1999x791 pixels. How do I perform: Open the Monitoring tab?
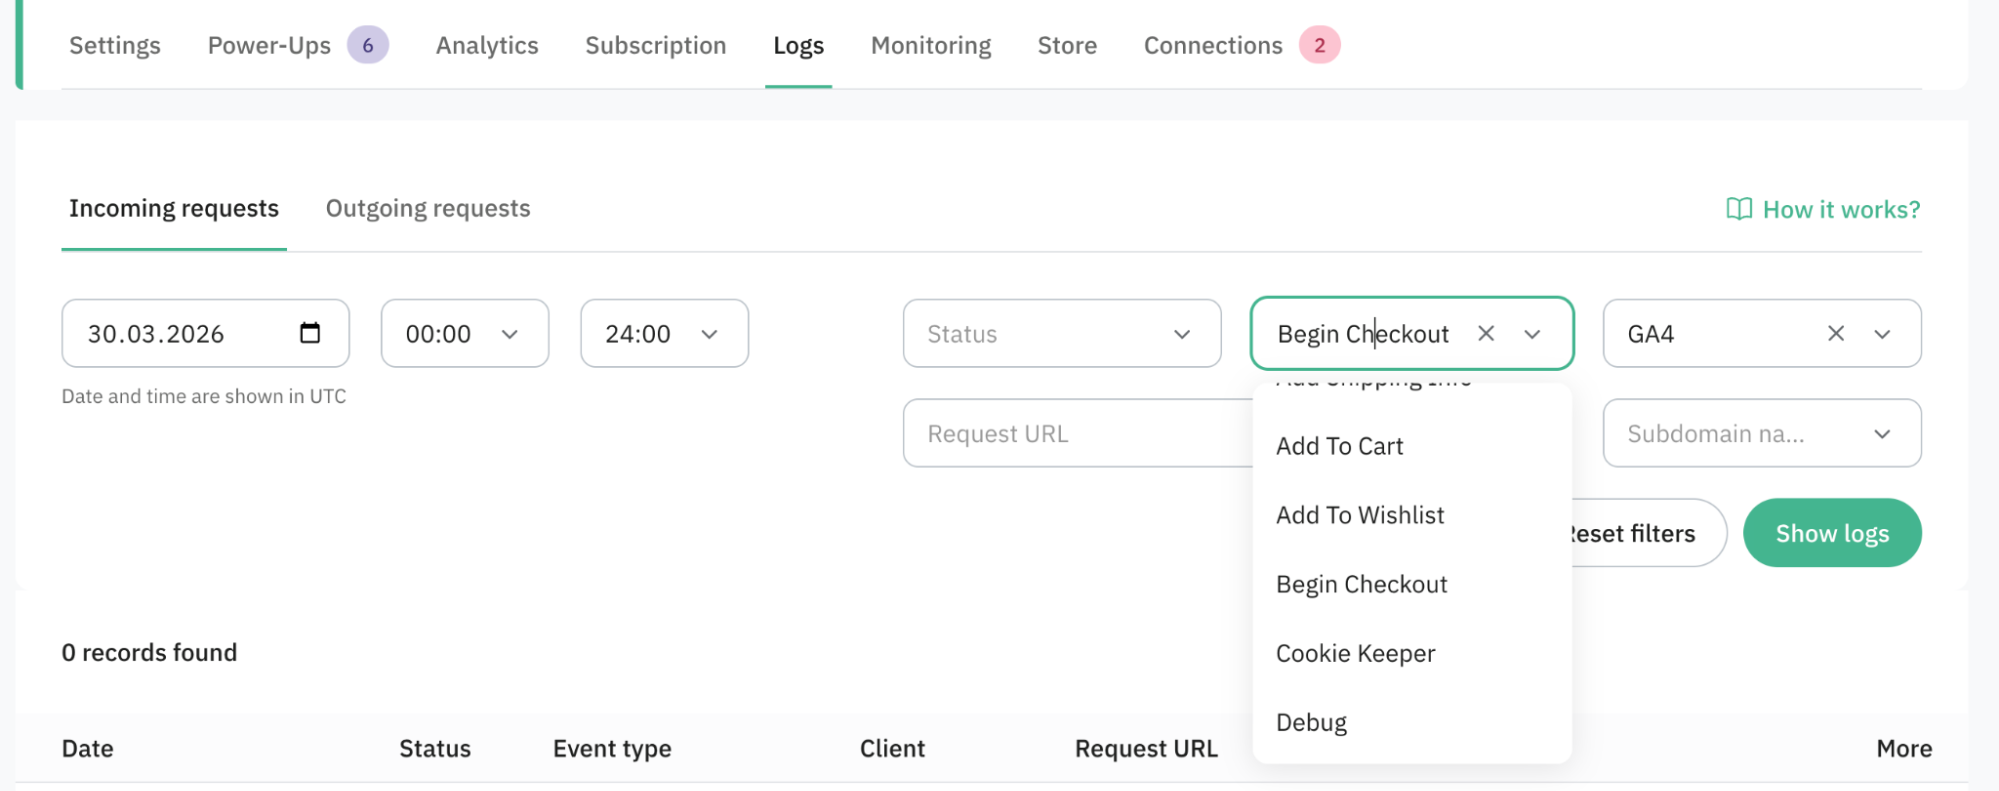(x=931, y=45)
